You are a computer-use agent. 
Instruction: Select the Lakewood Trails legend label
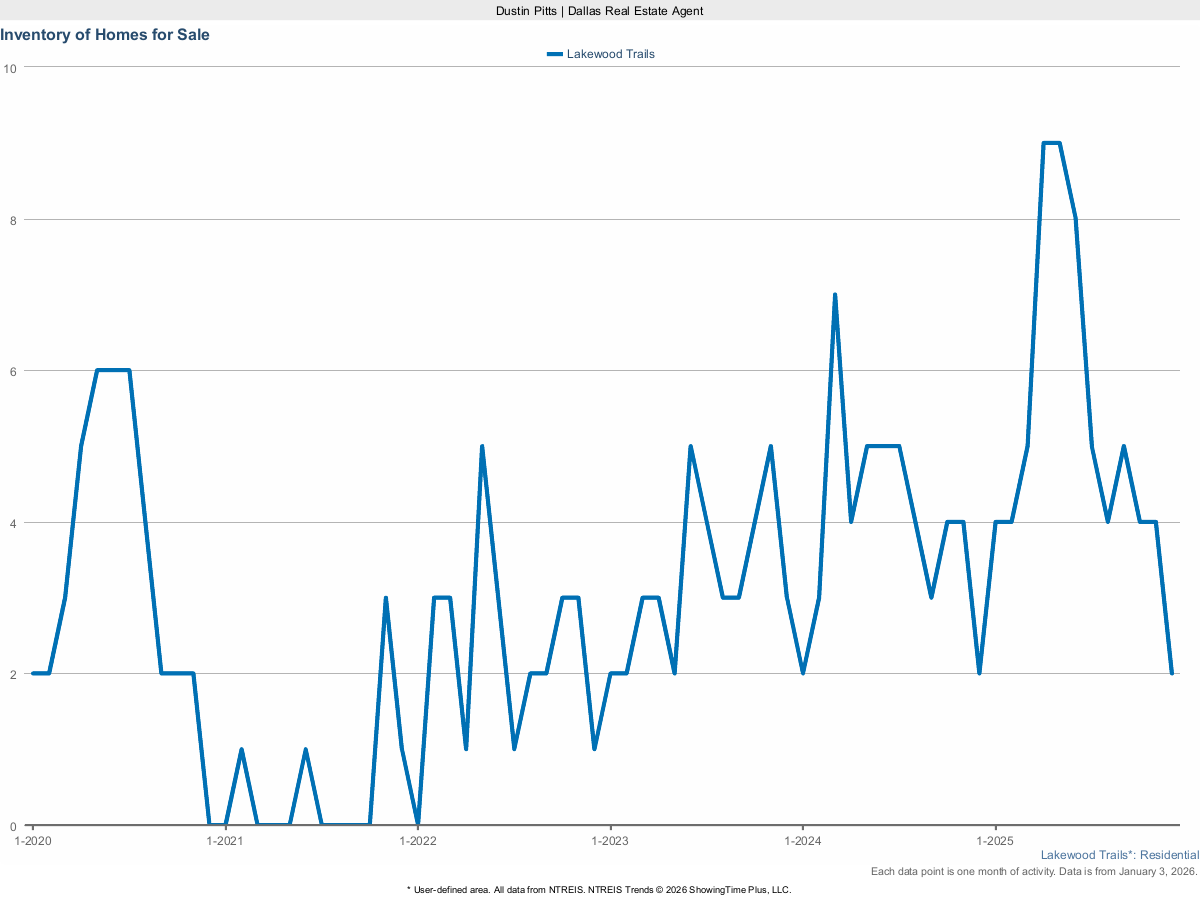610,54
